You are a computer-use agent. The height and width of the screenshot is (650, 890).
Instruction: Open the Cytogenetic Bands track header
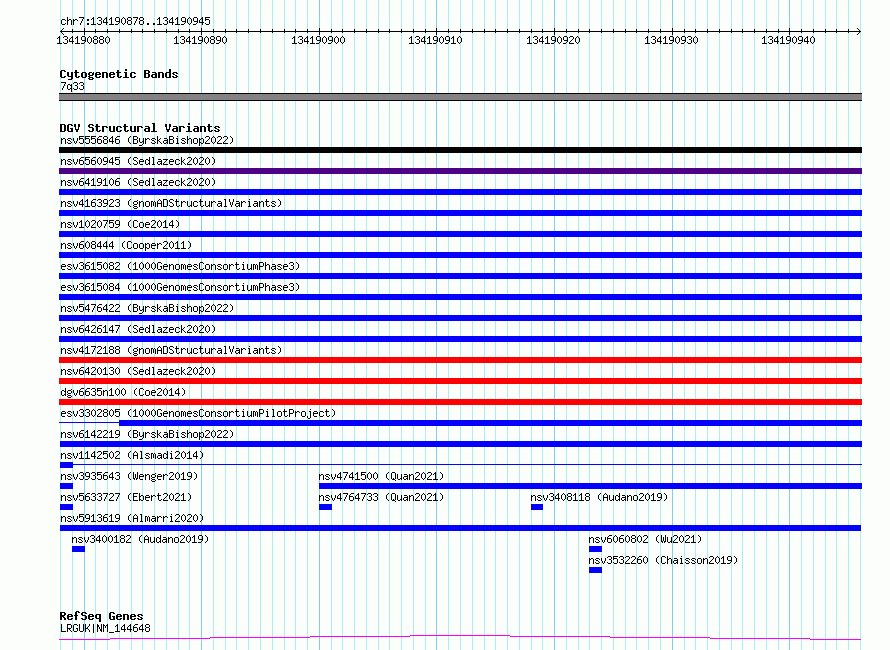tap(119, 74)
